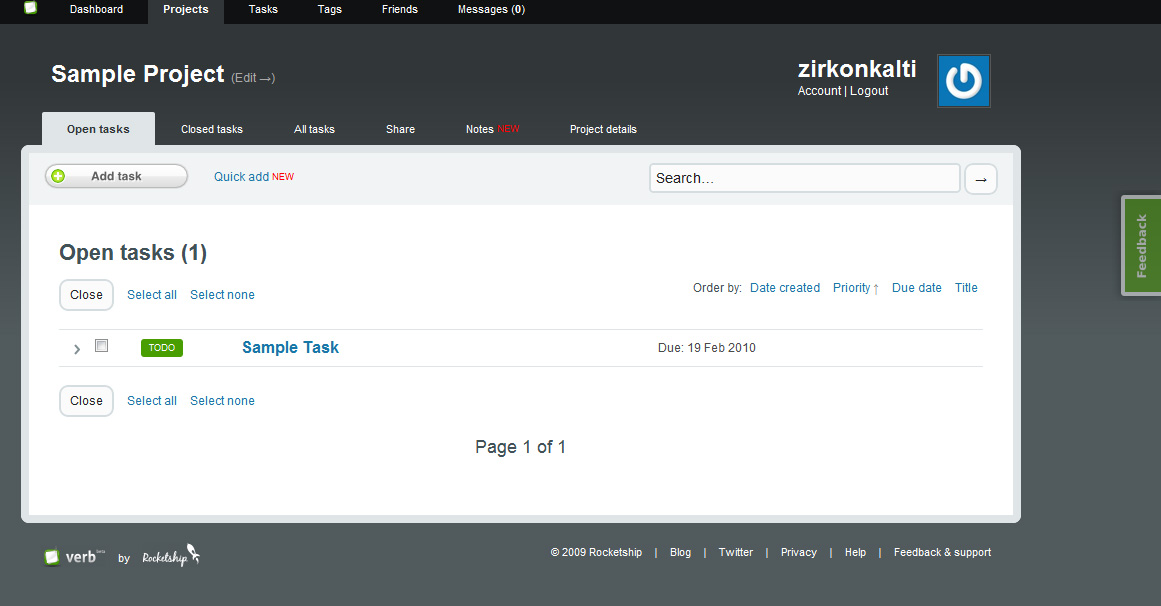
Task: Switch to the Closed tasks tab
Action: point(212,129)
